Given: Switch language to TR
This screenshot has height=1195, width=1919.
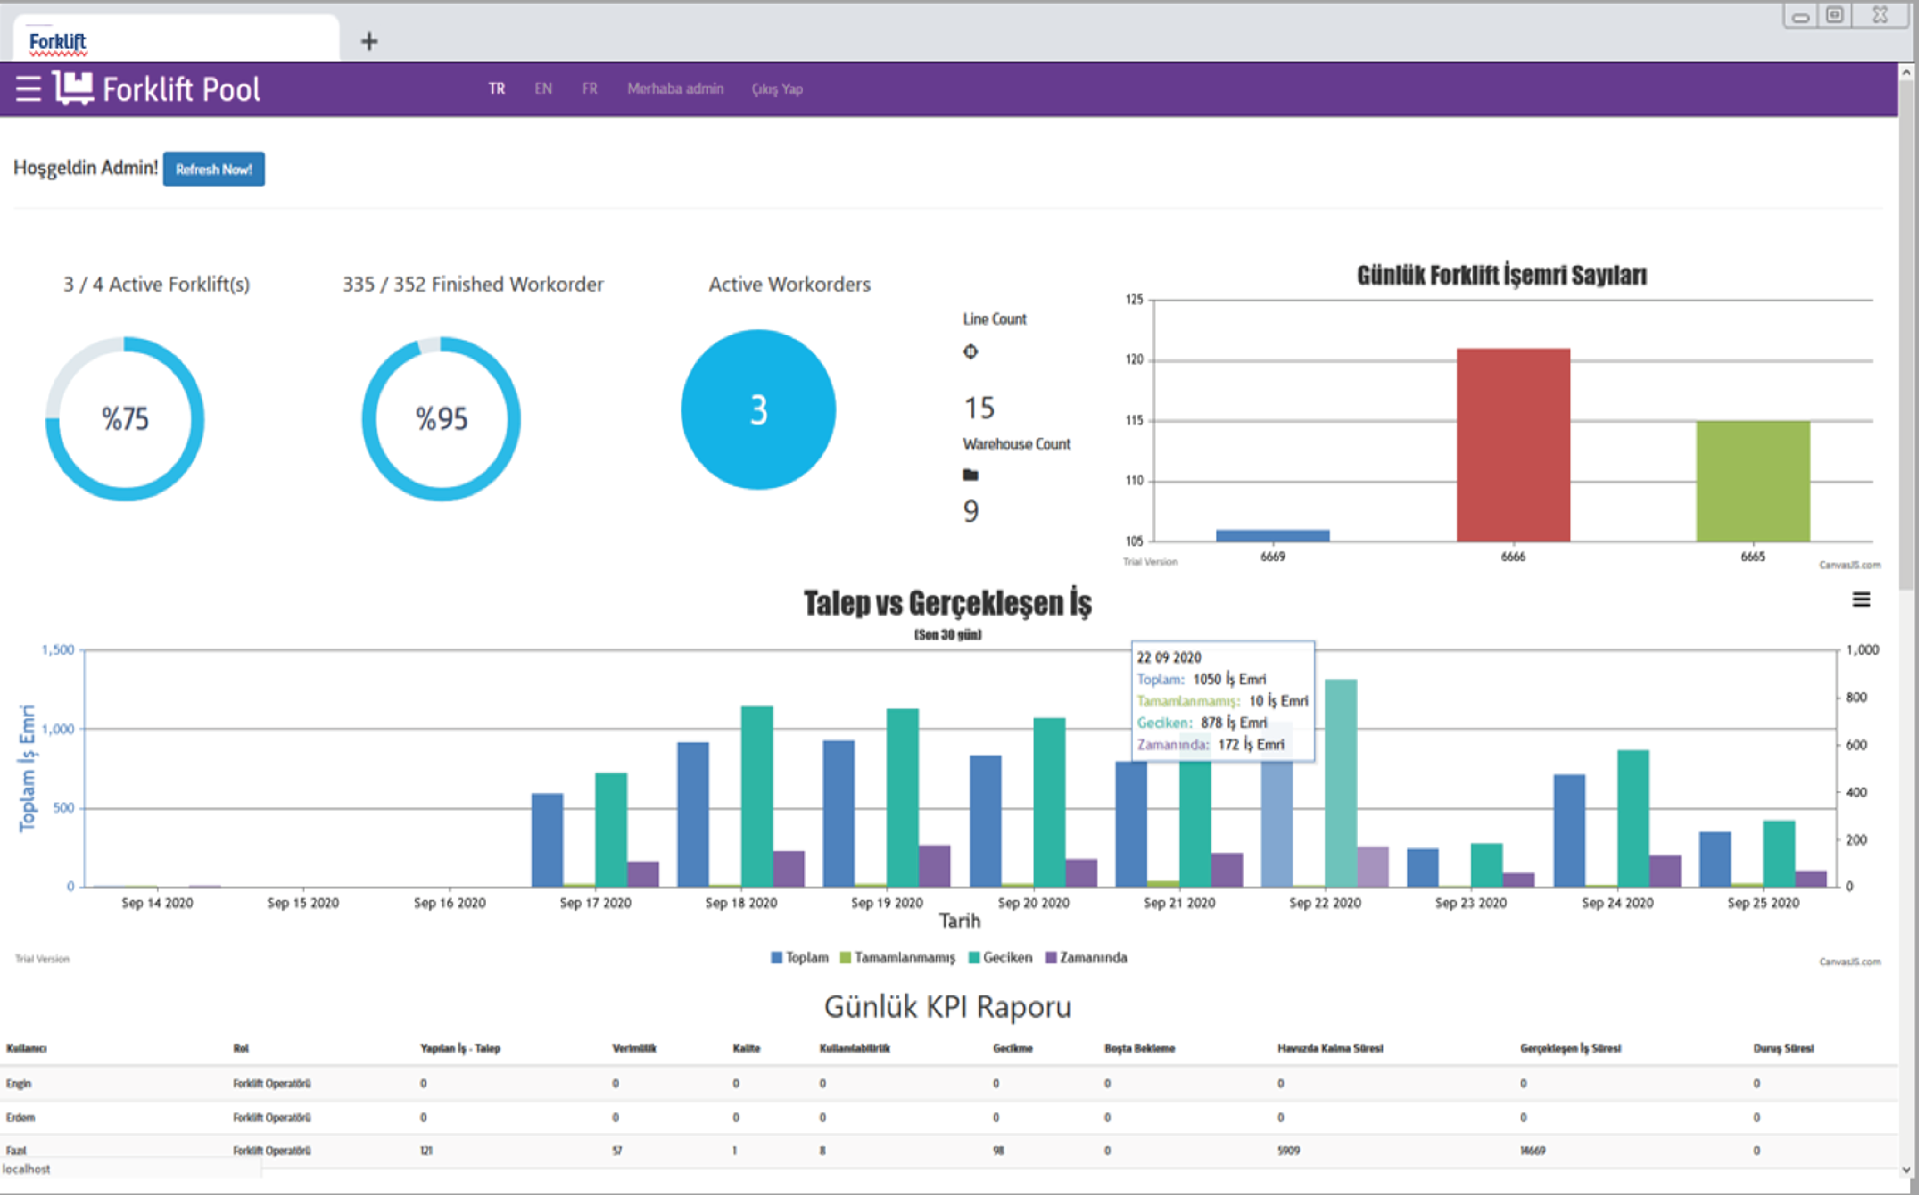Looking at the screenshot, I should (x=497, y=89).
